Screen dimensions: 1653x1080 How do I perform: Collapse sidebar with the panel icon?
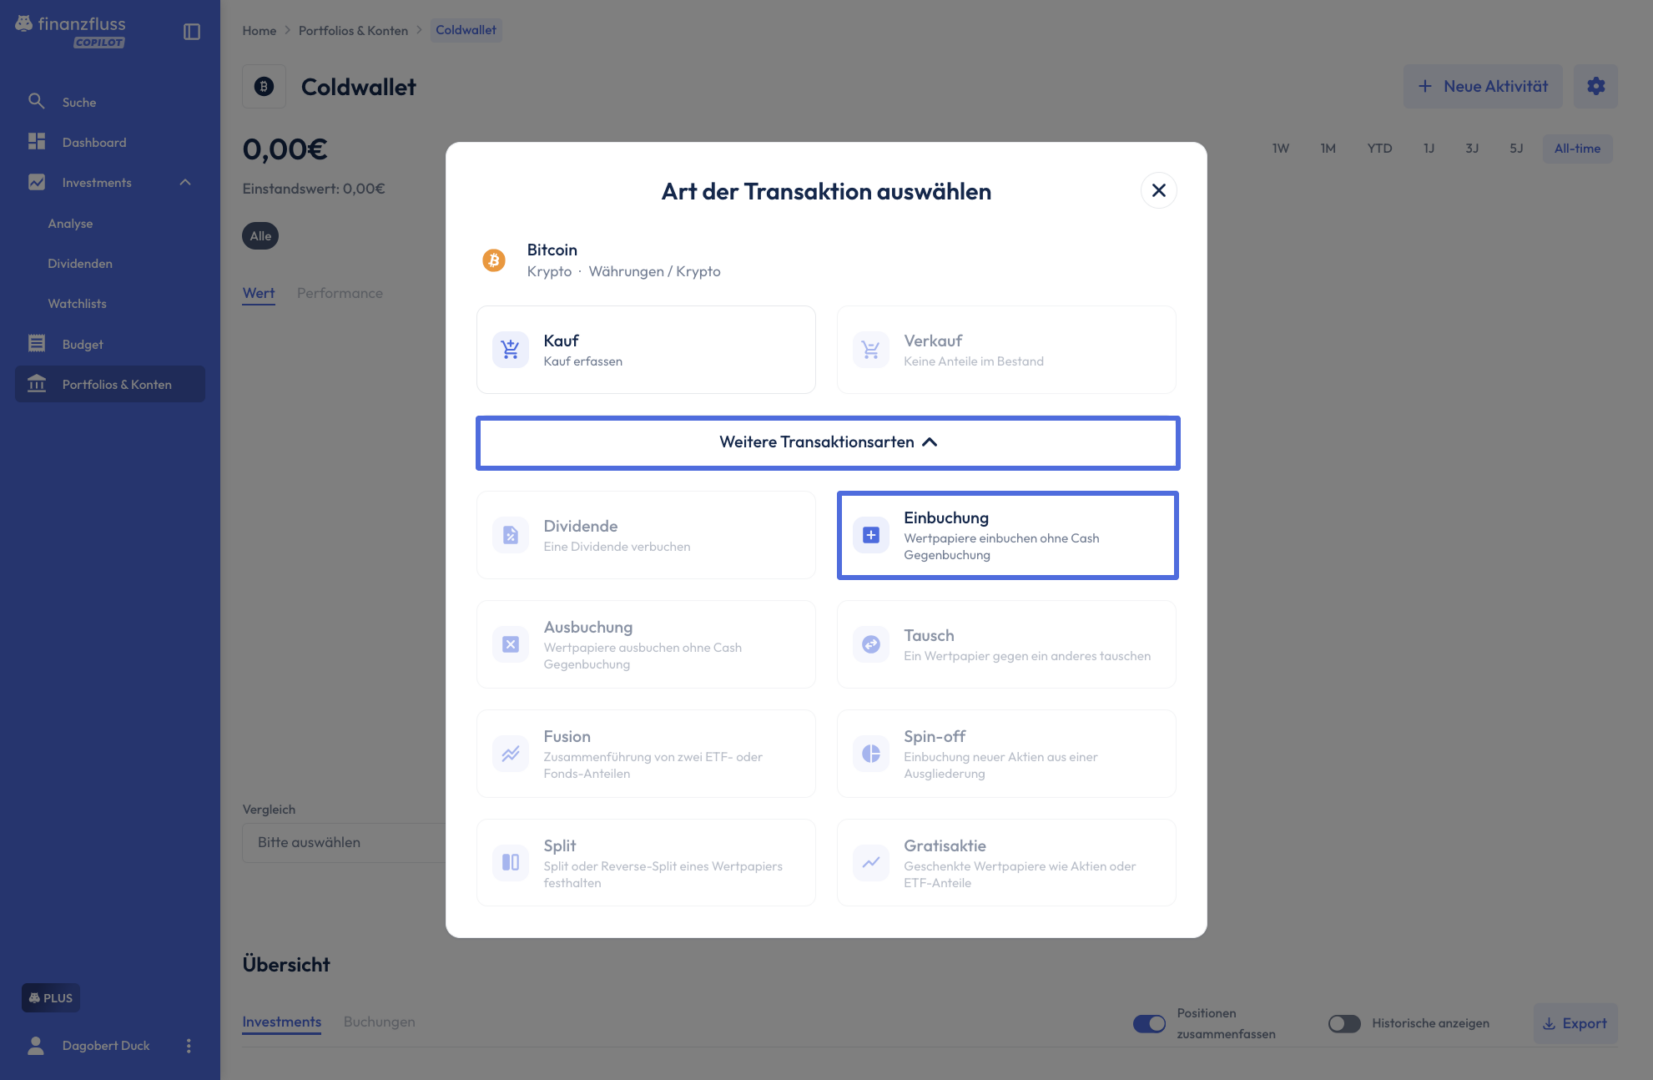(x=192, y=32)
